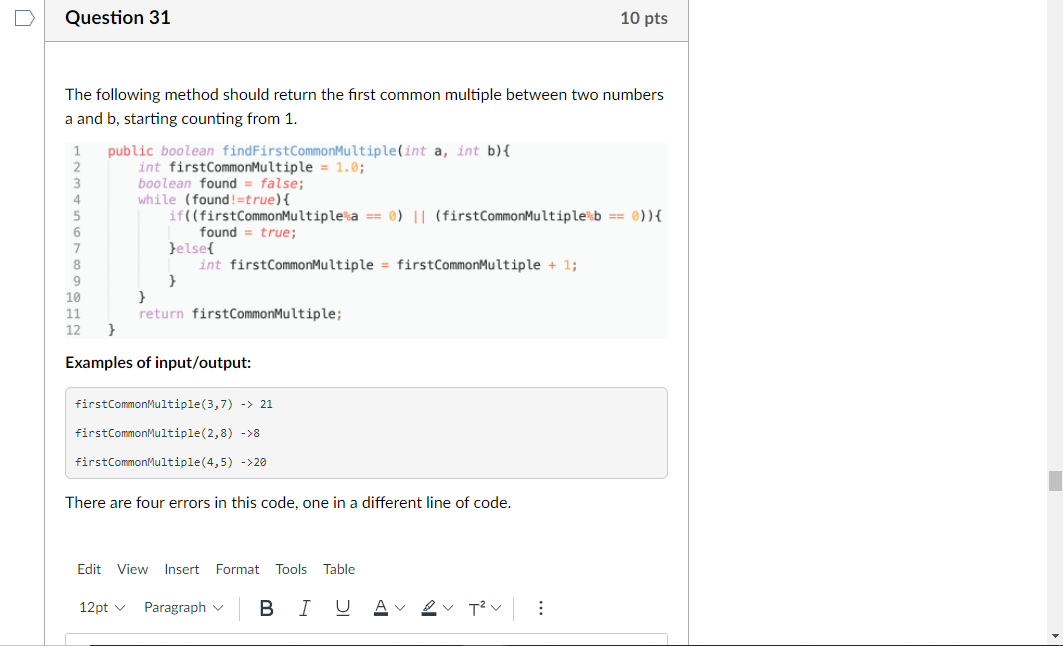
Task: Open the Tools menu
Action: (x=291, y=569)
